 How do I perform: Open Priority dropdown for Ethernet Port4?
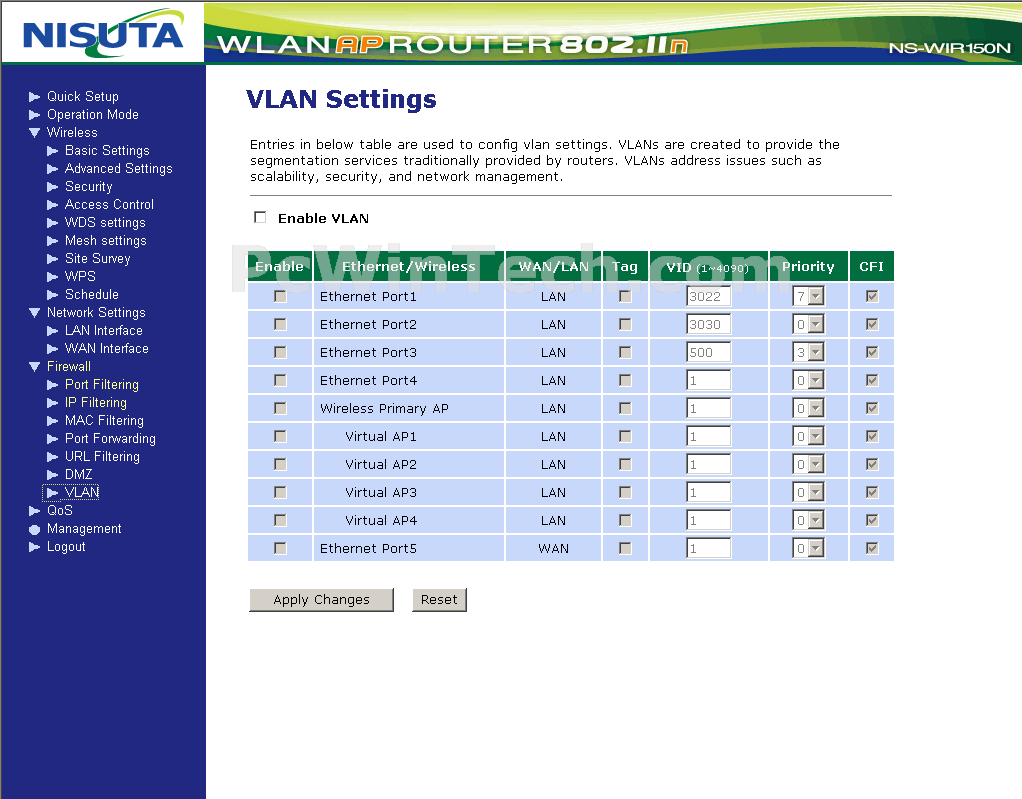(x=808, y=380)
